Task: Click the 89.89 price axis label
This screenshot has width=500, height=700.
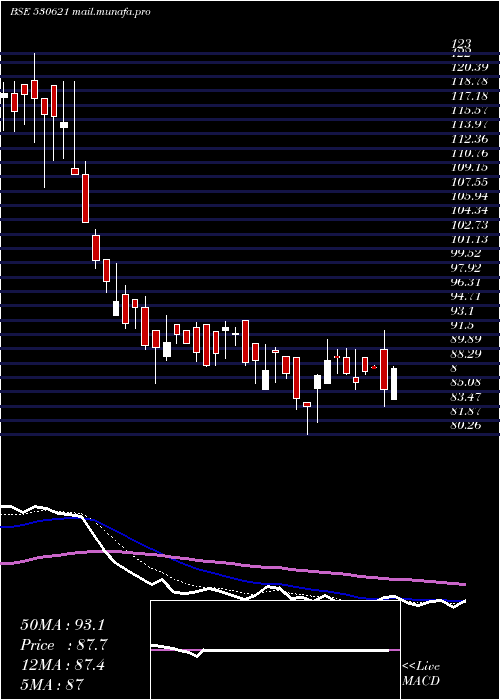Action: [467, 339]
